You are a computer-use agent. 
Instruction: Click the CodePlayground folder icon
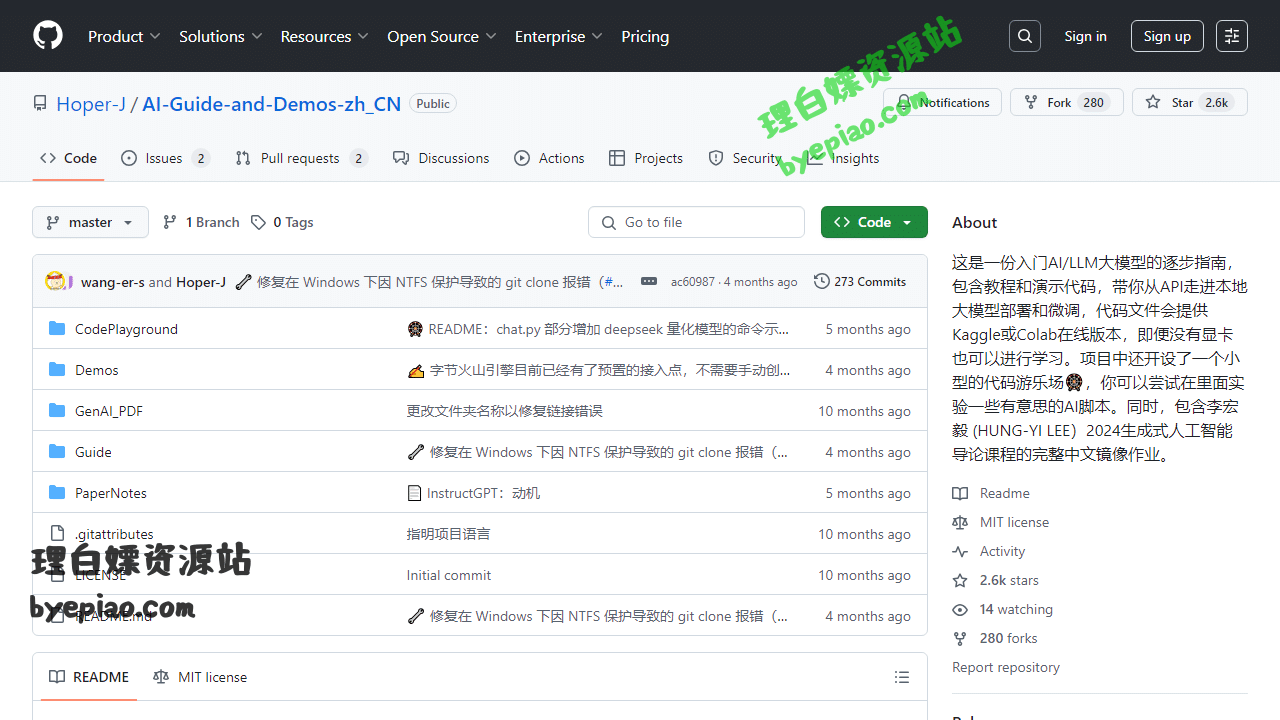(57, 329)
